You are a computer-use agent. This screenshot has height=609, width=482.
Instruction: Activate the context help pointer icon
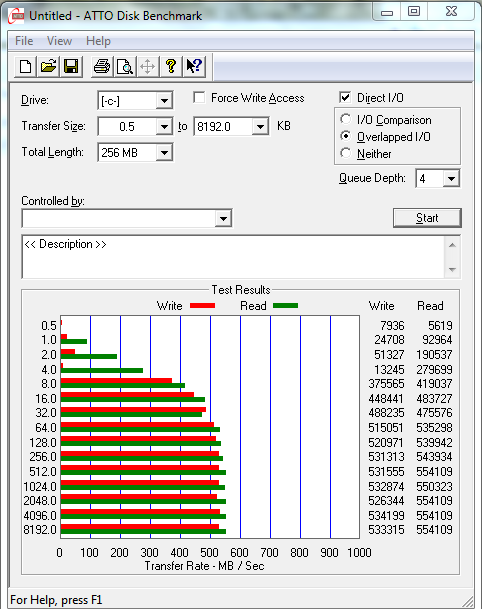coord(194,66)
